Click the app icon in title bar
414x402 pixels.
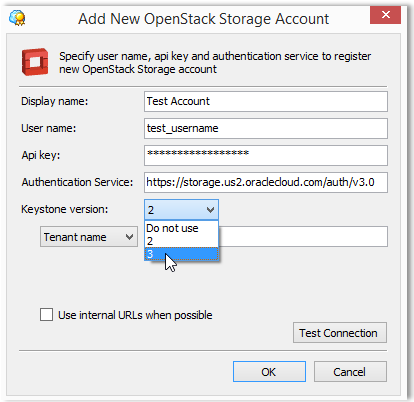point(17,18)
